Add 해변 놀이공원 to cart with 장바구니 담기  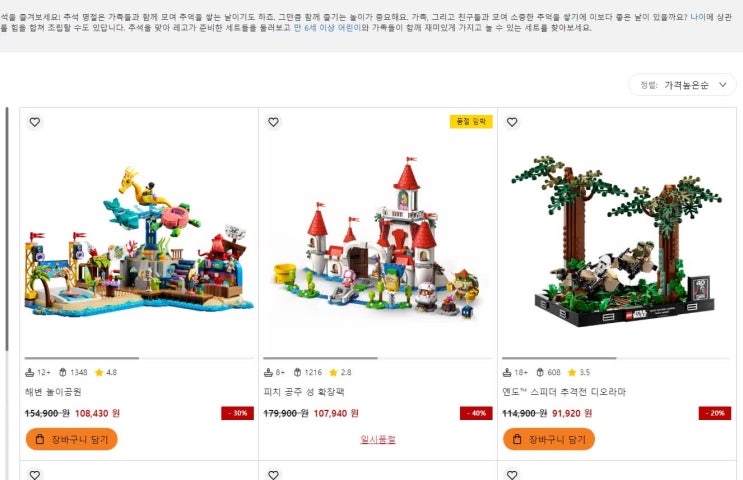72,439
